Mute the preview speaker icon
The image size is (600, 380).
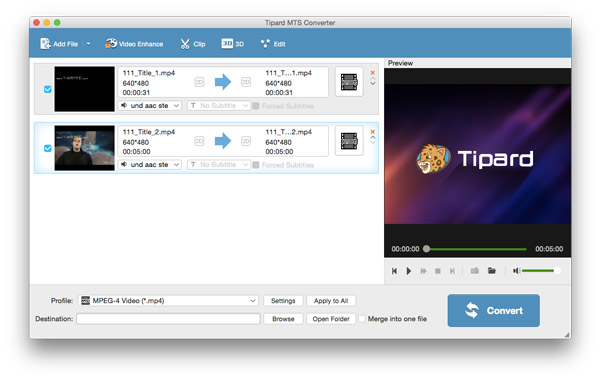(516, 271)
